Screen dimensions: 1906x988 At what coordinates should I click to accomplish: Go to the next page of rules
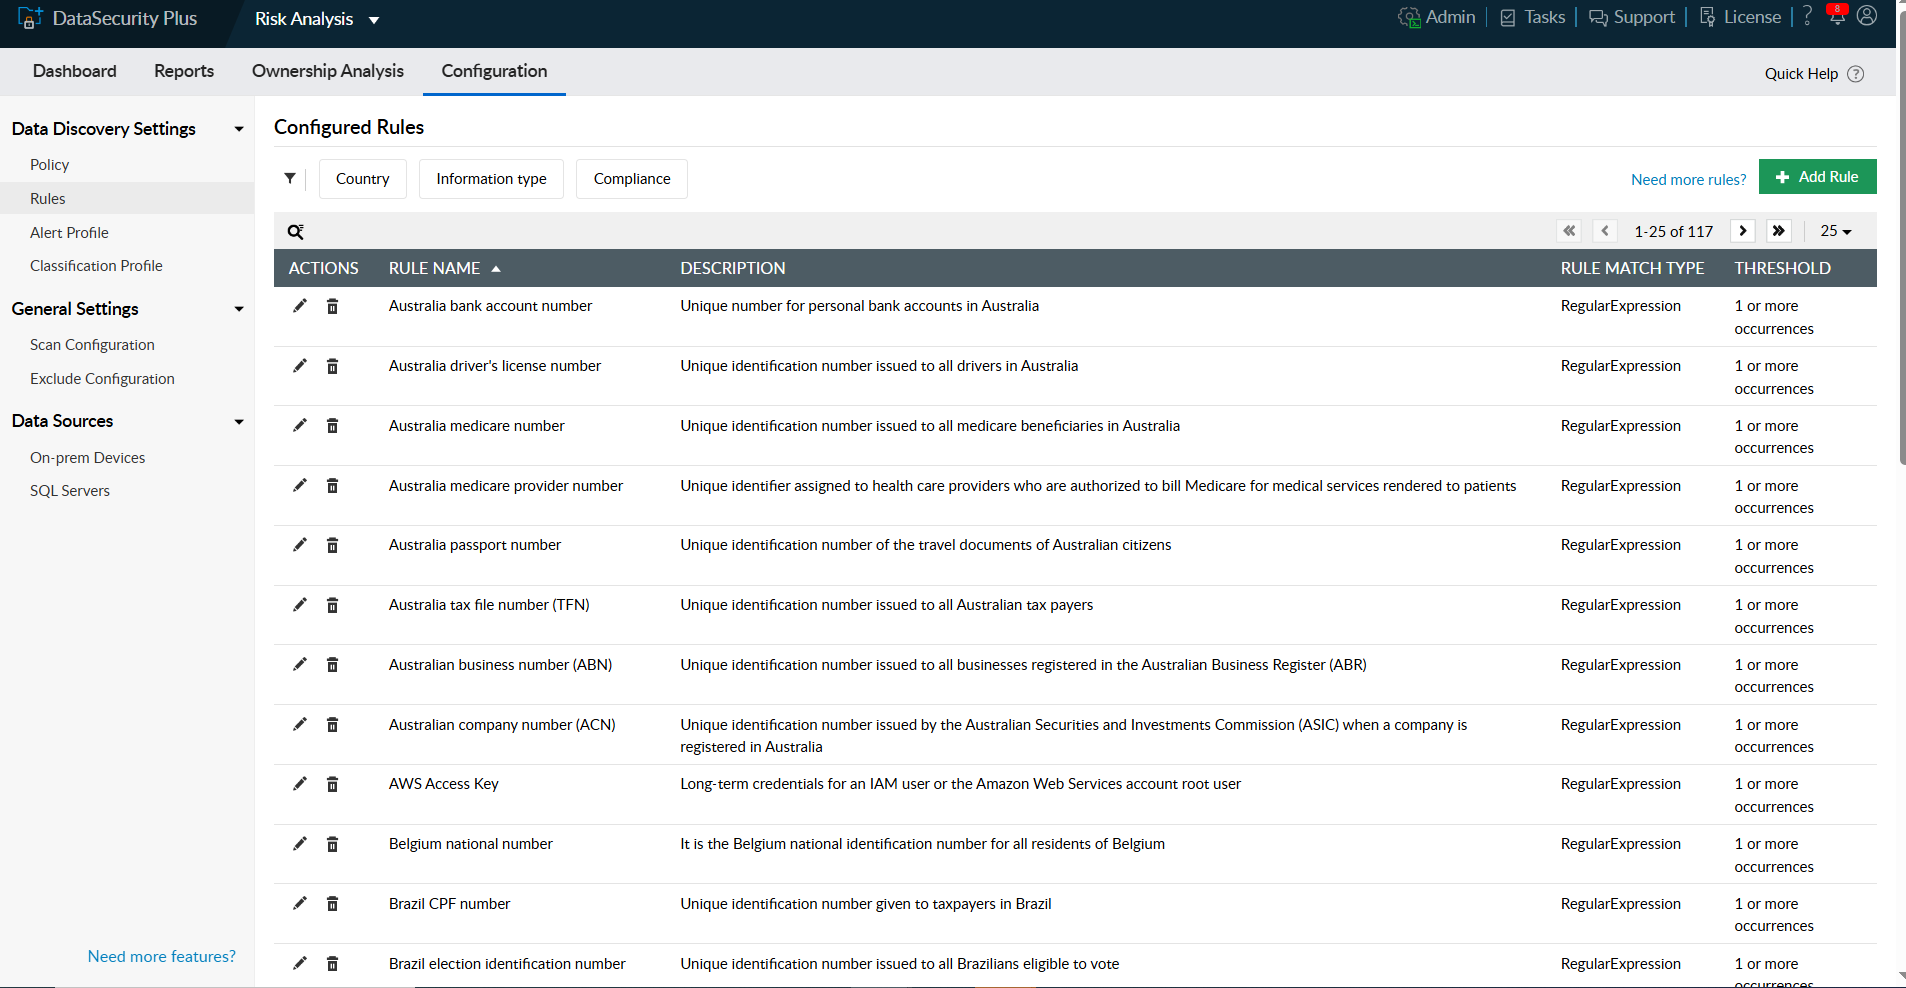click(1743, 231)
